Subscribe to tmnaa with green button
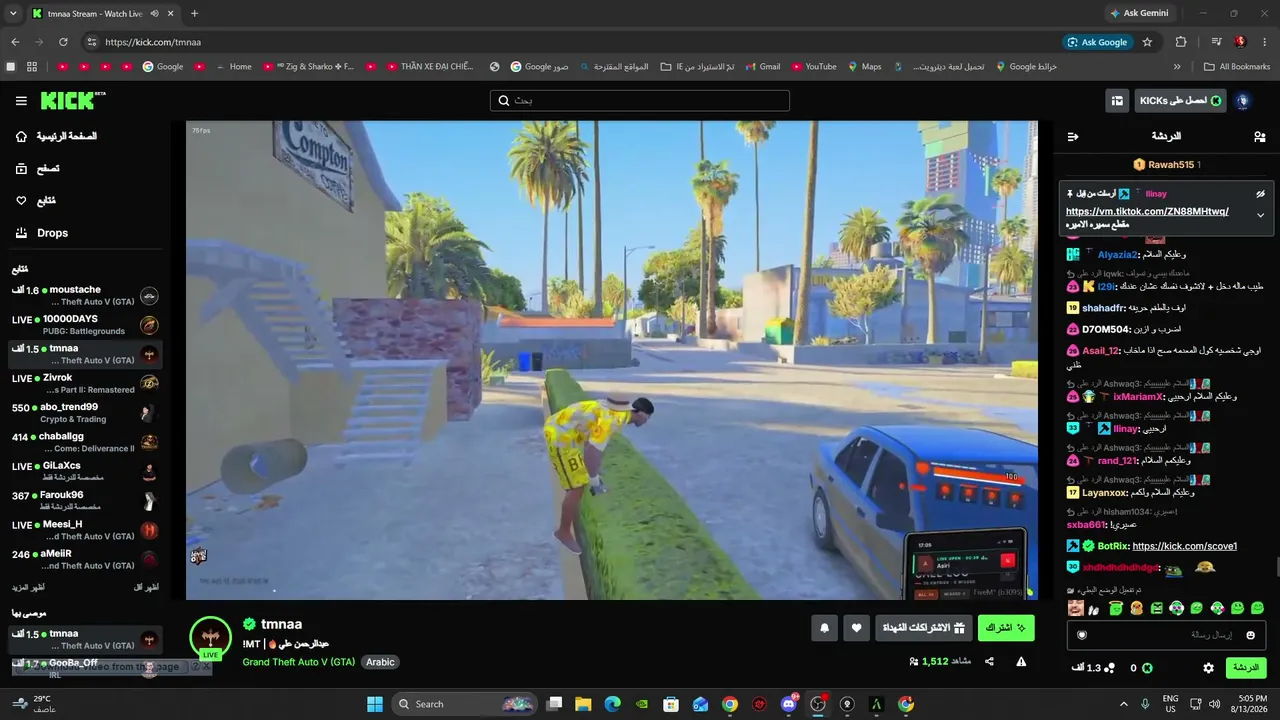 [x=1006, y=628]
